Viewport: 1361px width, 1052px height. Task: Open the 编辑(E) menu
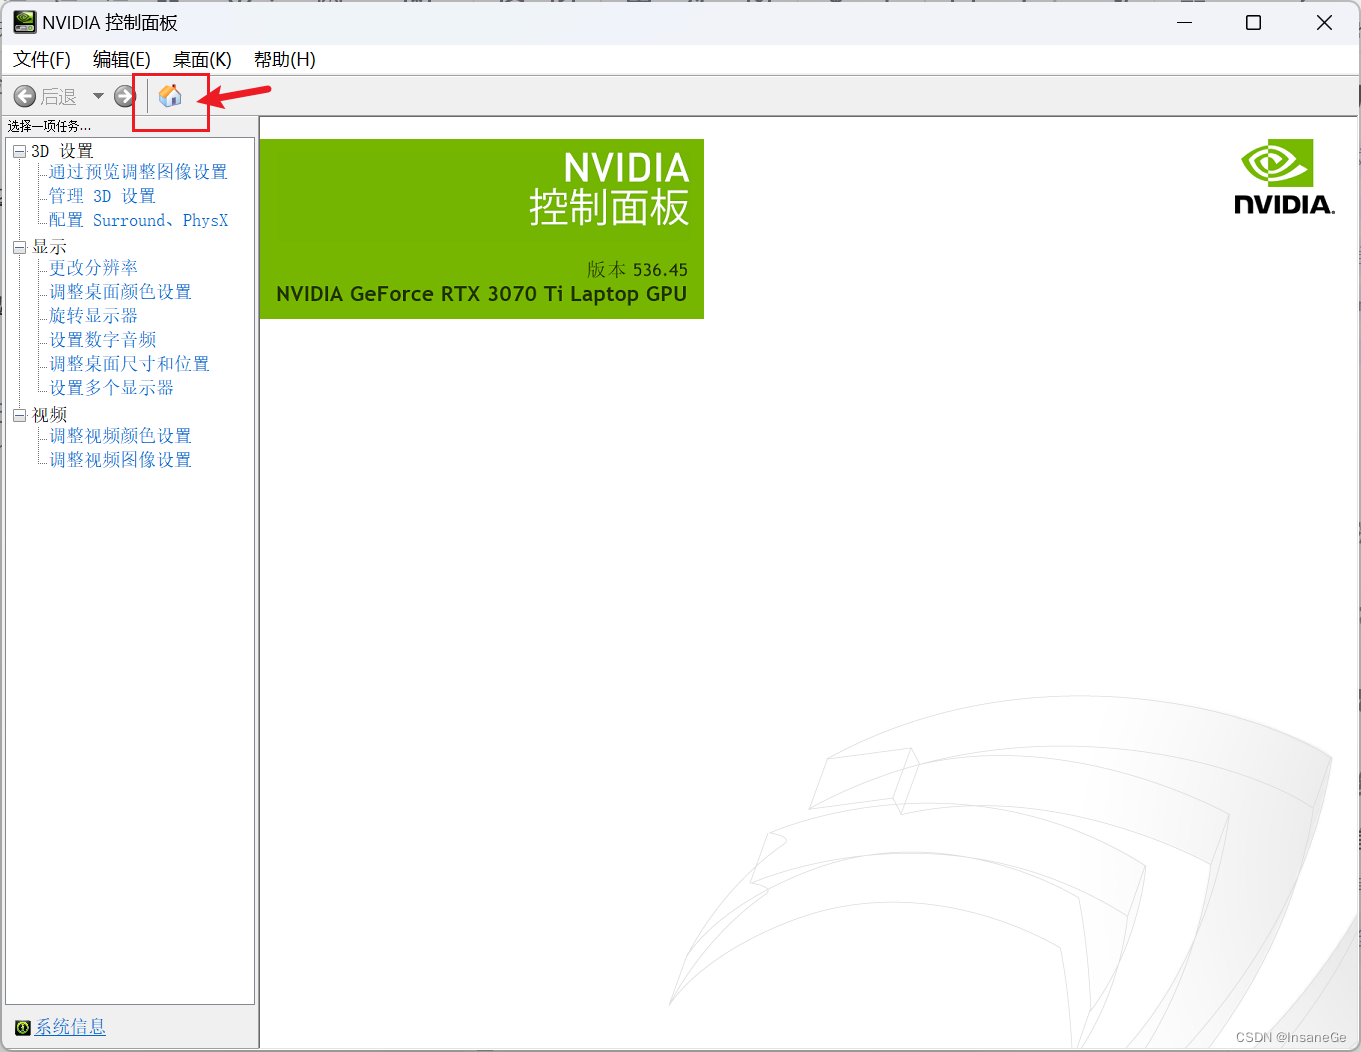point(122,60)
